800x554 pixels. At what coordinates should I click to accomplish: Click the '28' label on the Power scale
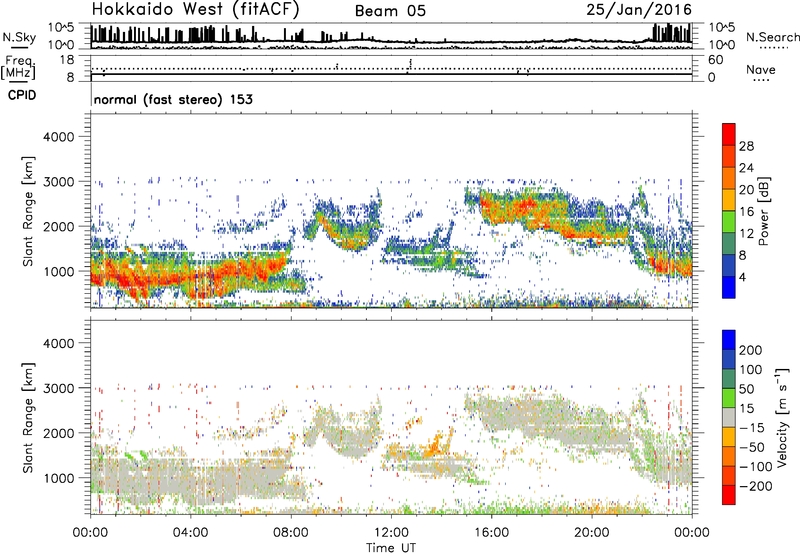(746, 146)
